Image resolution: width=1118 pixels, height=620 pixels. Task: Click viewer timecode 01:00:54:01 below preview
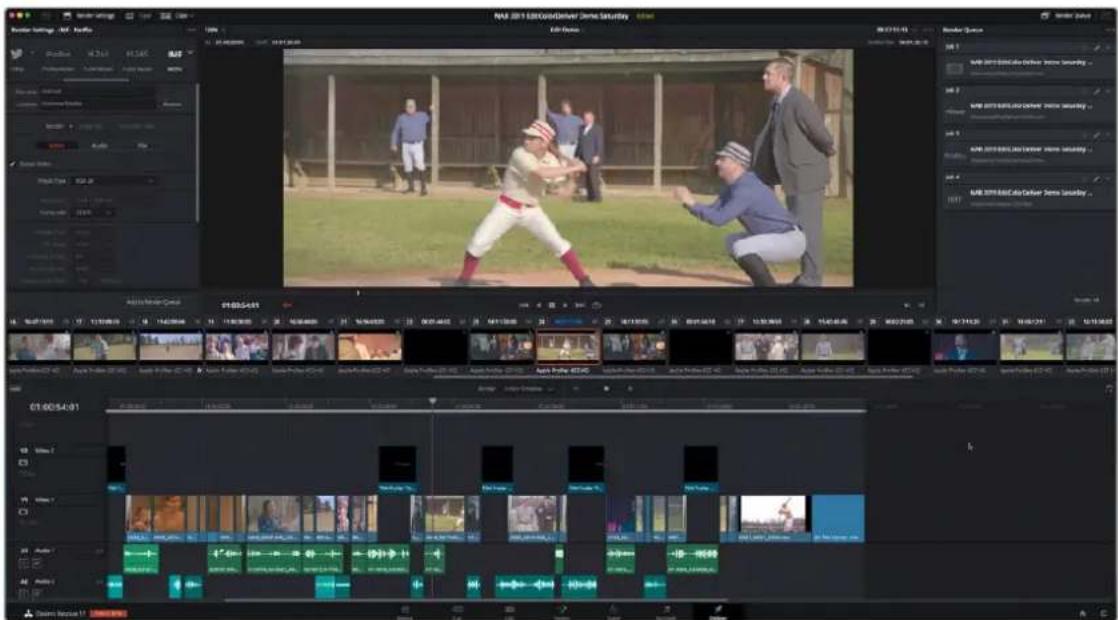click(x=240, y=305)
